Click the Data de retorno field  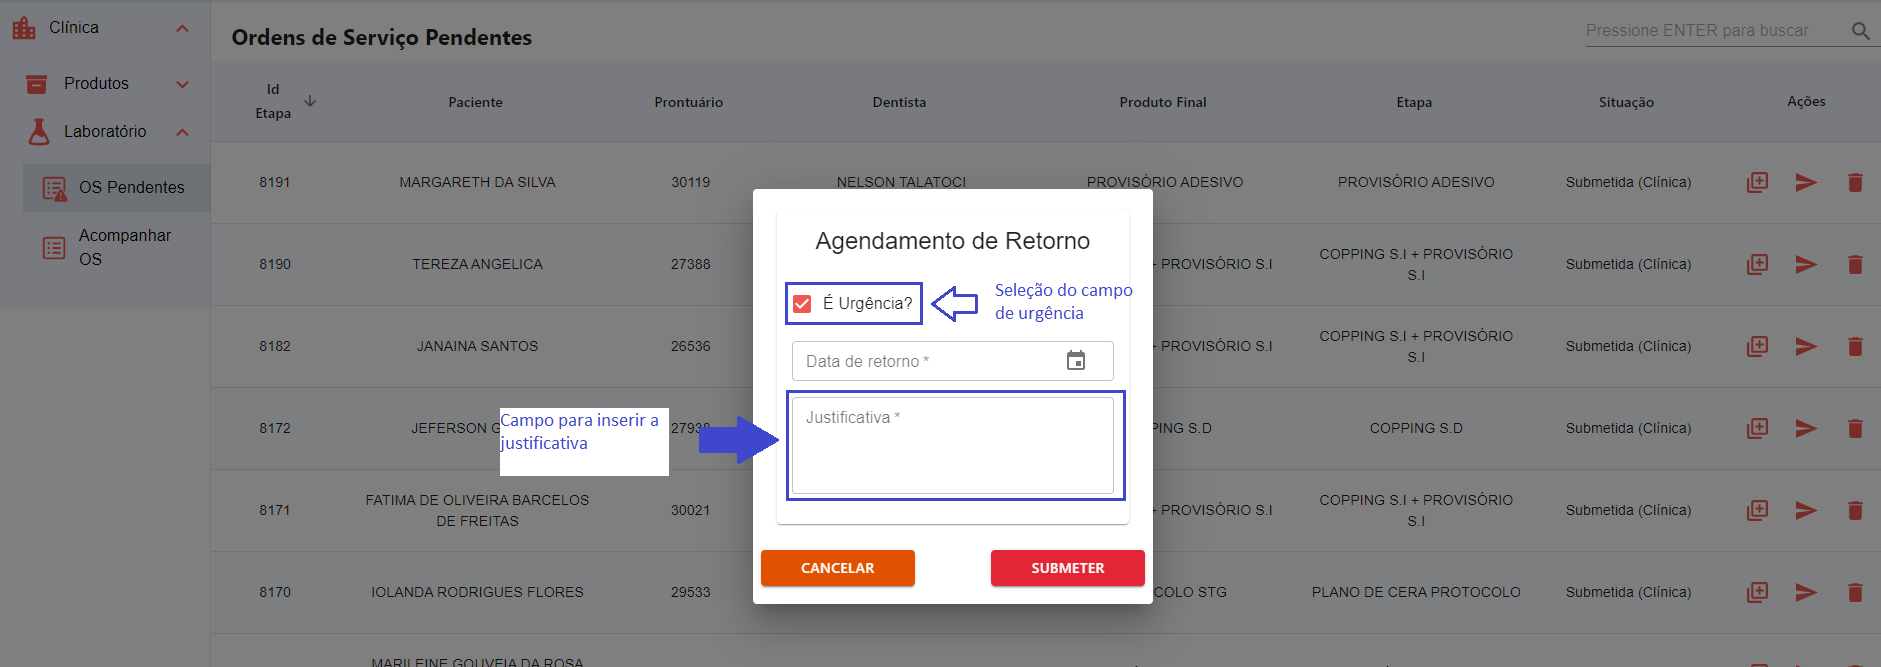(925, 361)
